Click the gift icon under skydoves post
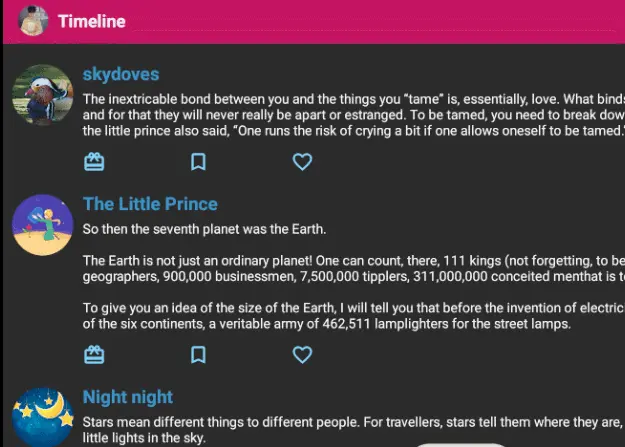Screen dimensions: 625x447 click(94, 162)
